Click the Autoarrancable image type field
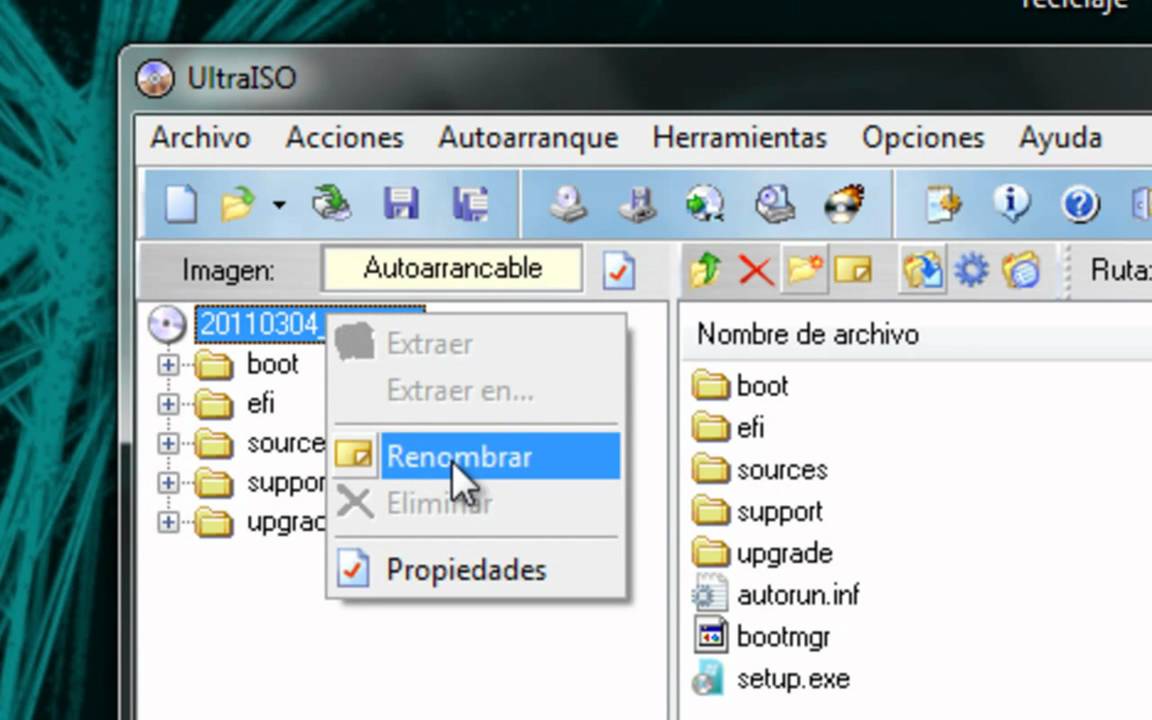 [x=452, y=269]
